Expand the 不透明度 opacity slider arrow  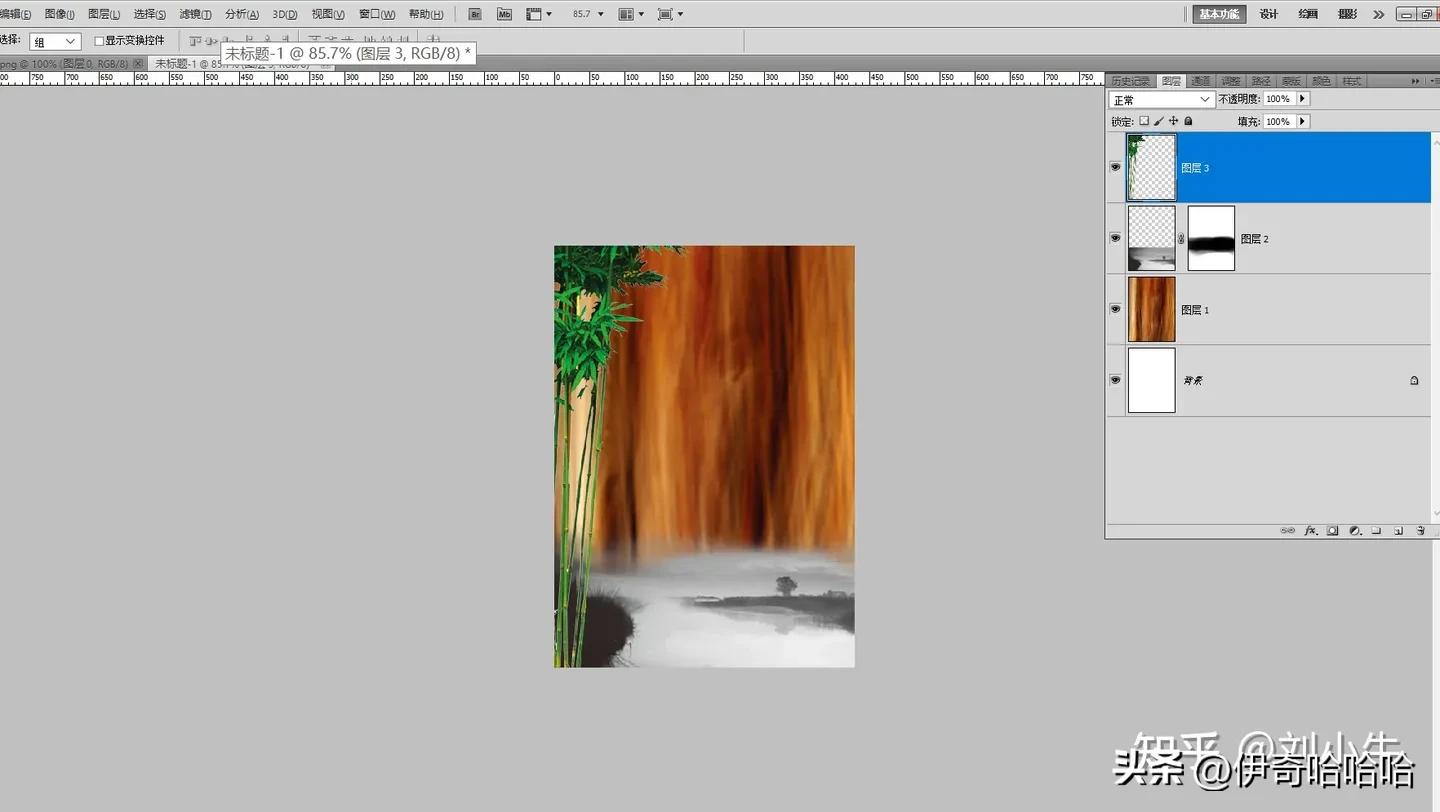pos(1303,99)
